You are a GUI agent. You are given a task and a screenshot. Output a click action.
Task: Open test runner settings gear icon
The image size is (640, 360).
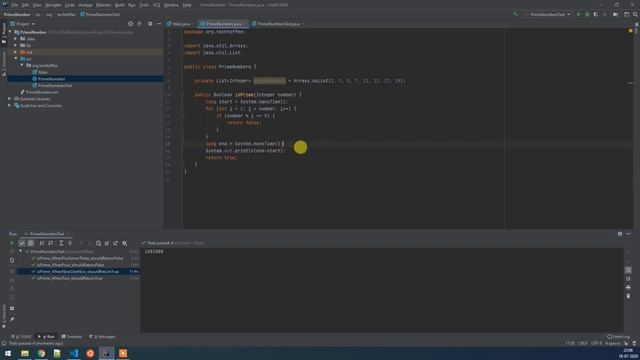pyautogui.click(x=124, y=243)
